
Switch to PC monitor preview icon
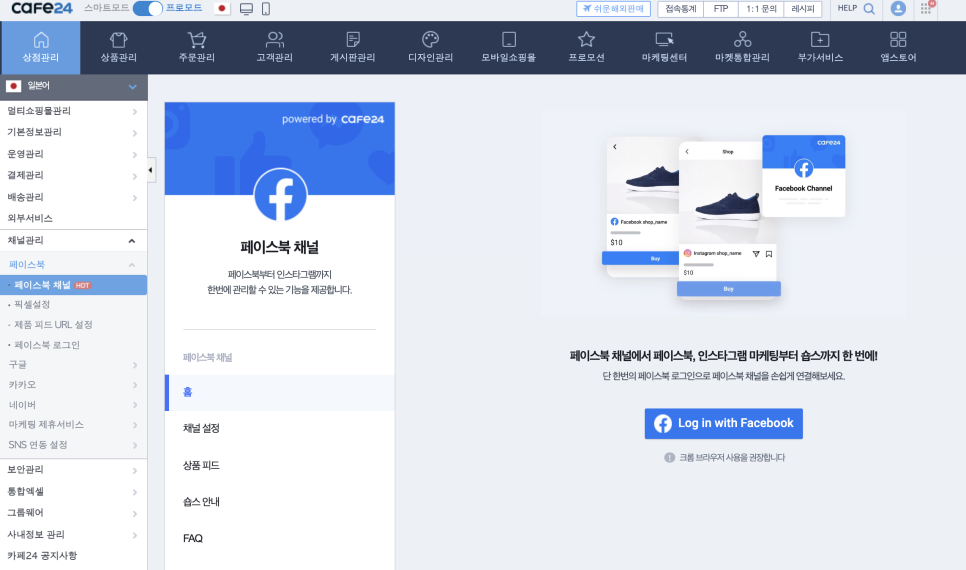coord(246,9)
